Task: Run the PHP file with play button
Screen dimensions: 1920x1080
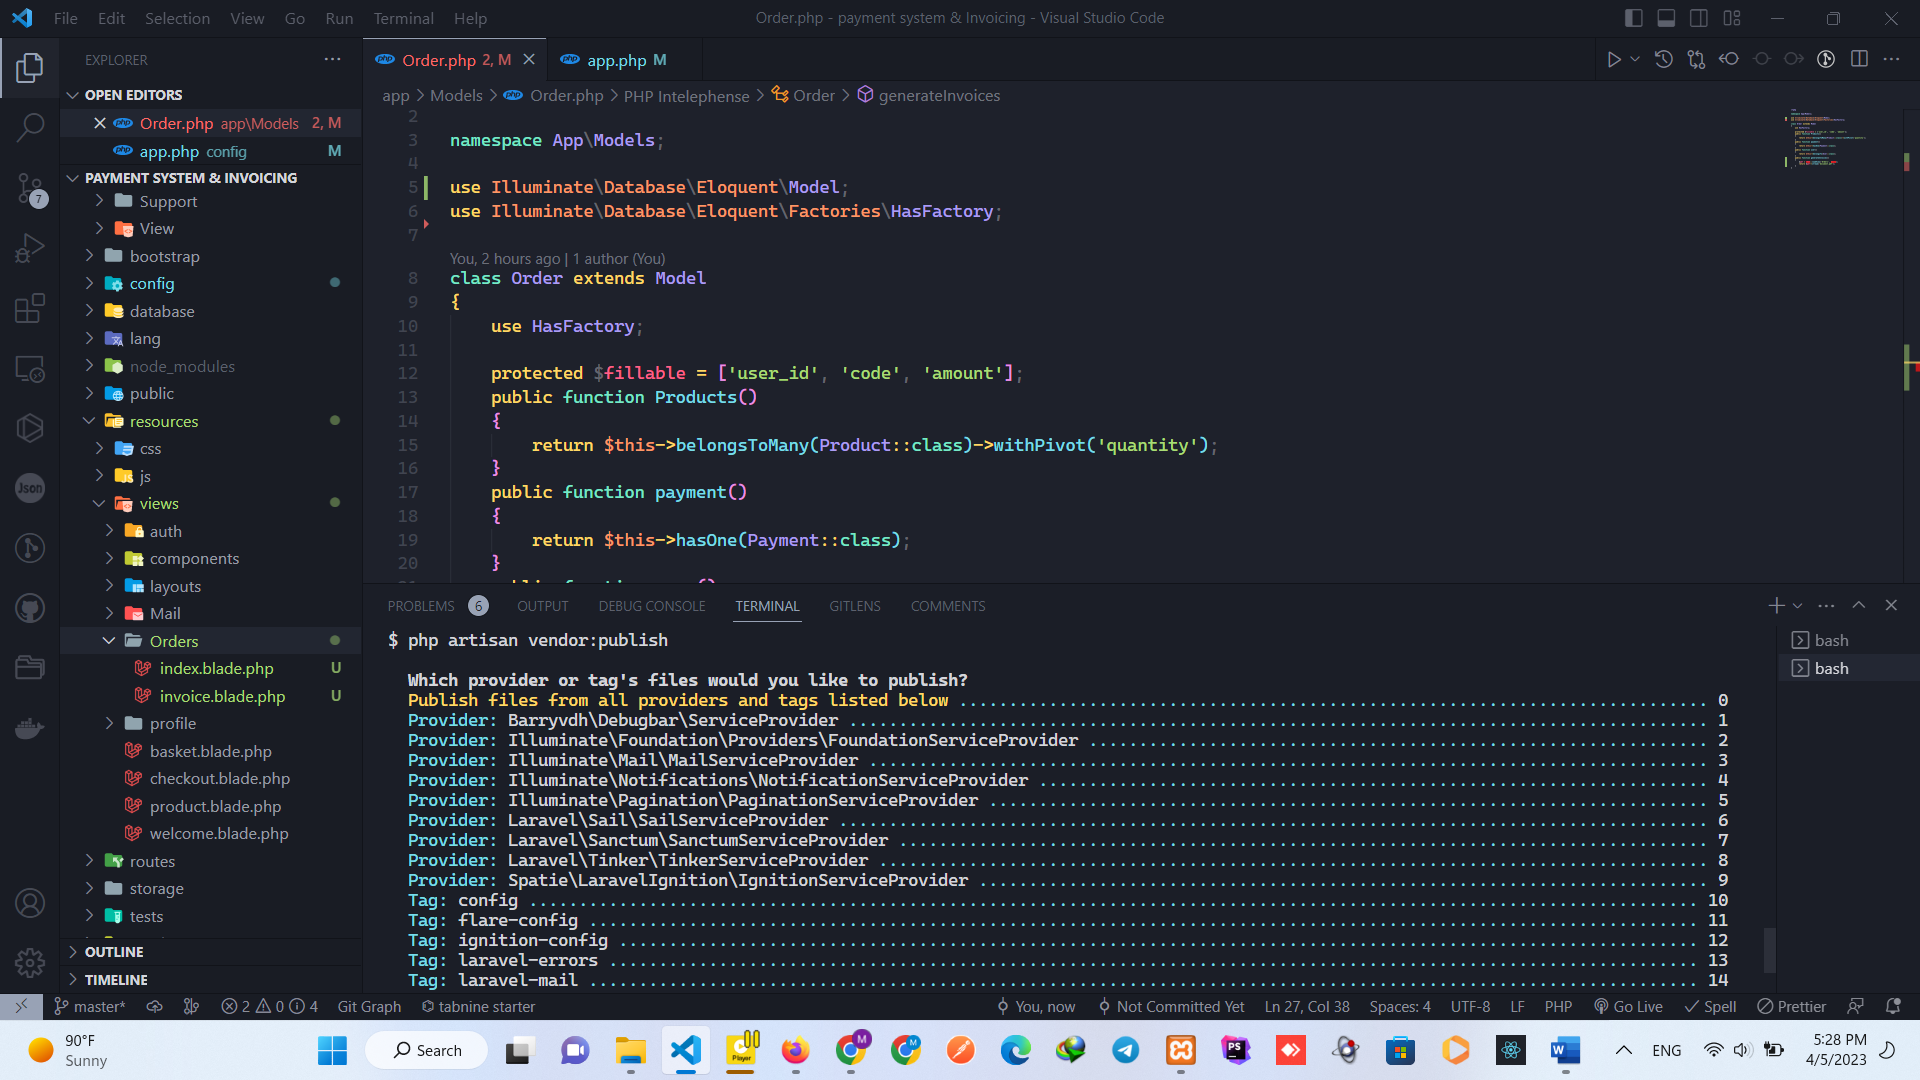Action: click(1613, 60)
